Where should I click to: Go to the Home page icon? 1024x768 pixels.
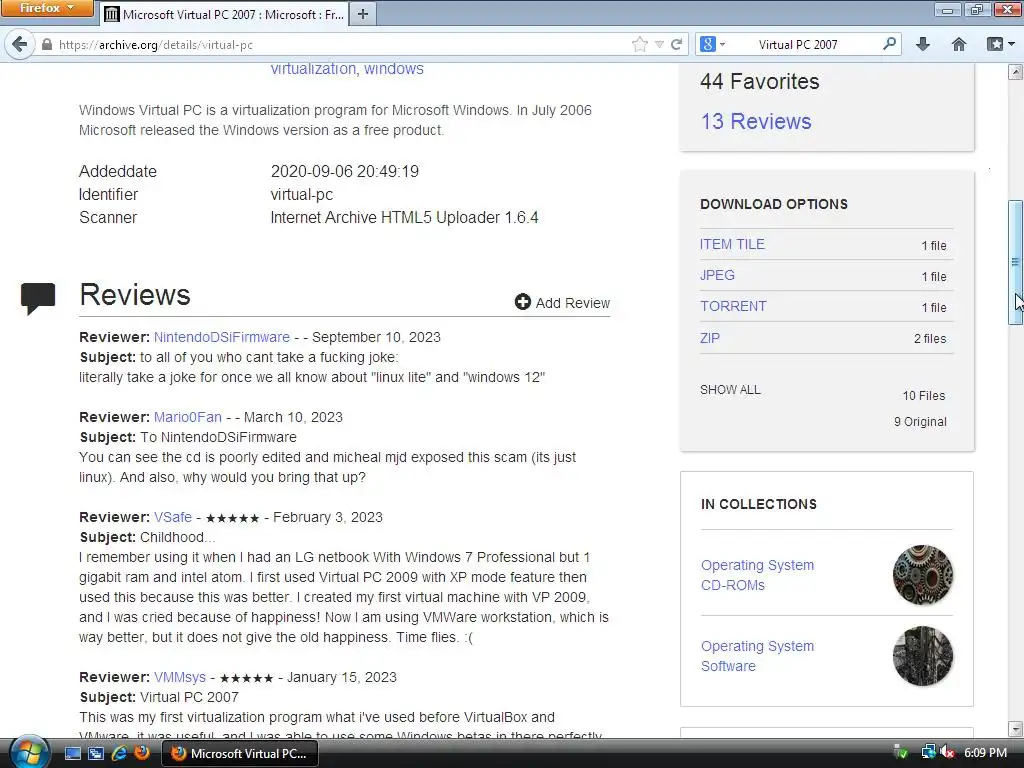(x=959, y=44)
